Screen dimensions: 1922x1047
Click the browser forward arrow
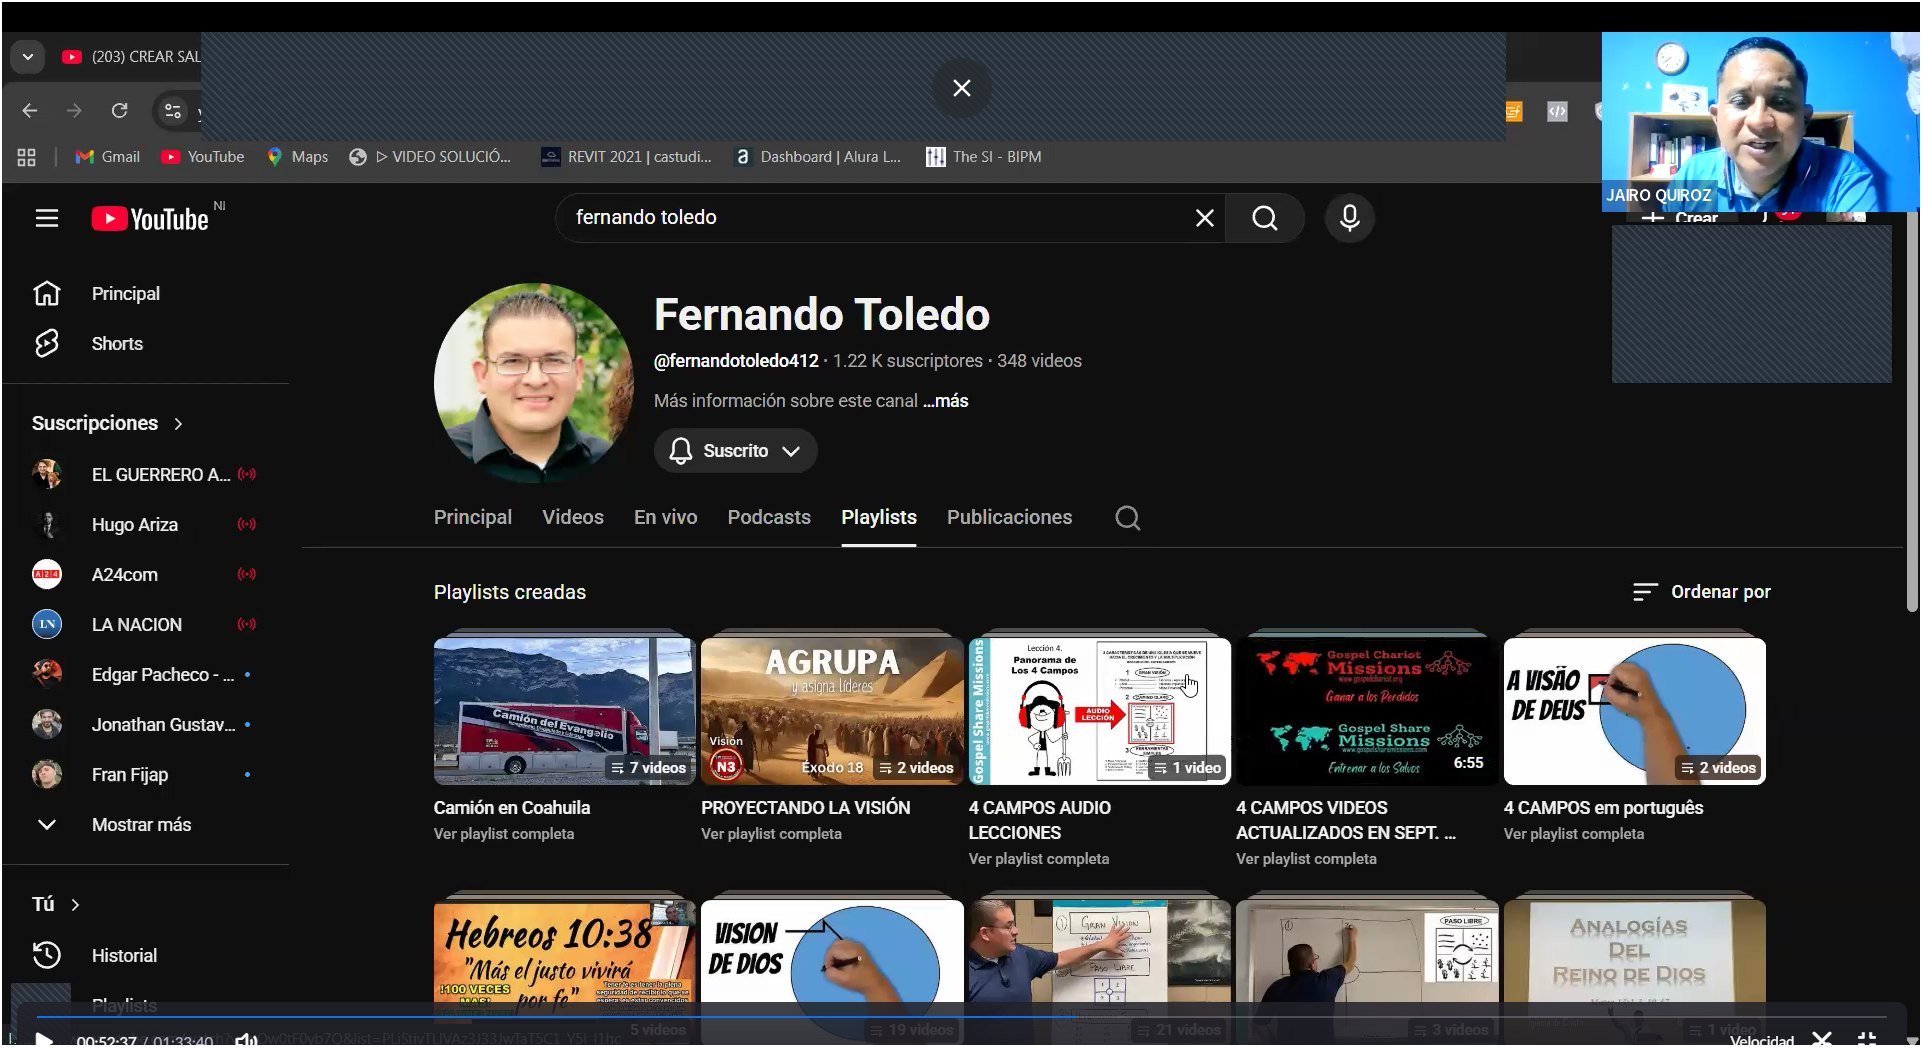point(74,111)
